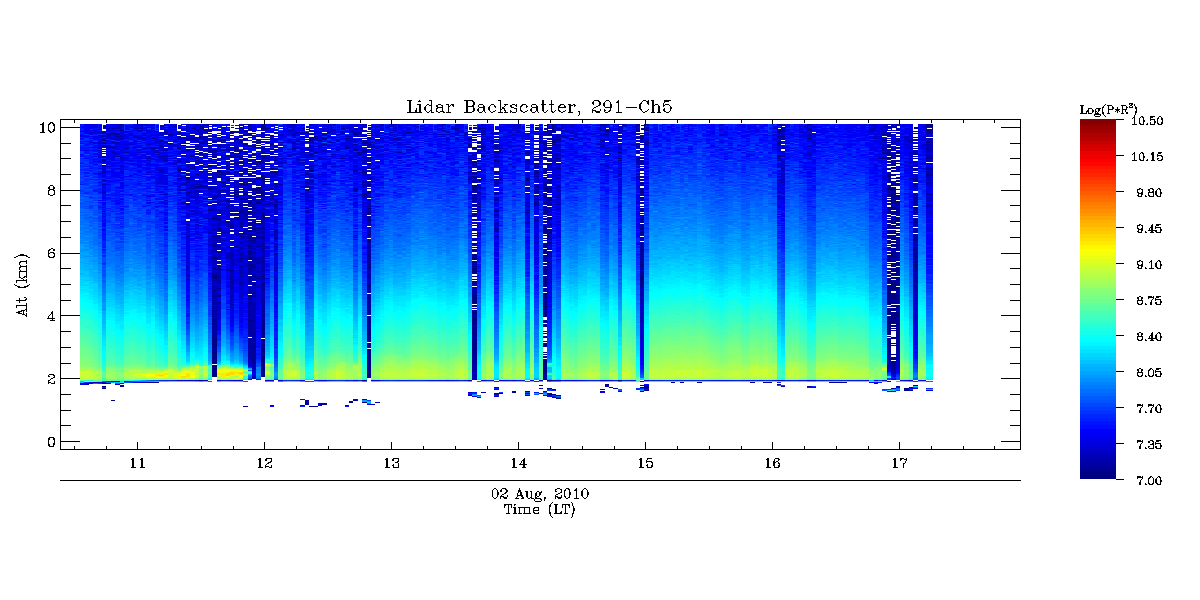This screenshot has height=600, width=1200.
Task: Pick the dark red top of the colorbar
Action: pos(1100,128)
